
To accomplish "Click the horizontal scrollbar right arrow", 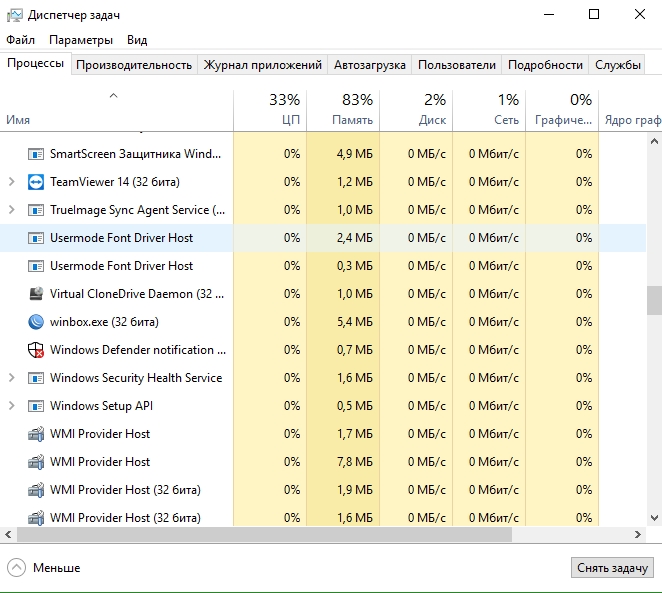I will [638, 535].
